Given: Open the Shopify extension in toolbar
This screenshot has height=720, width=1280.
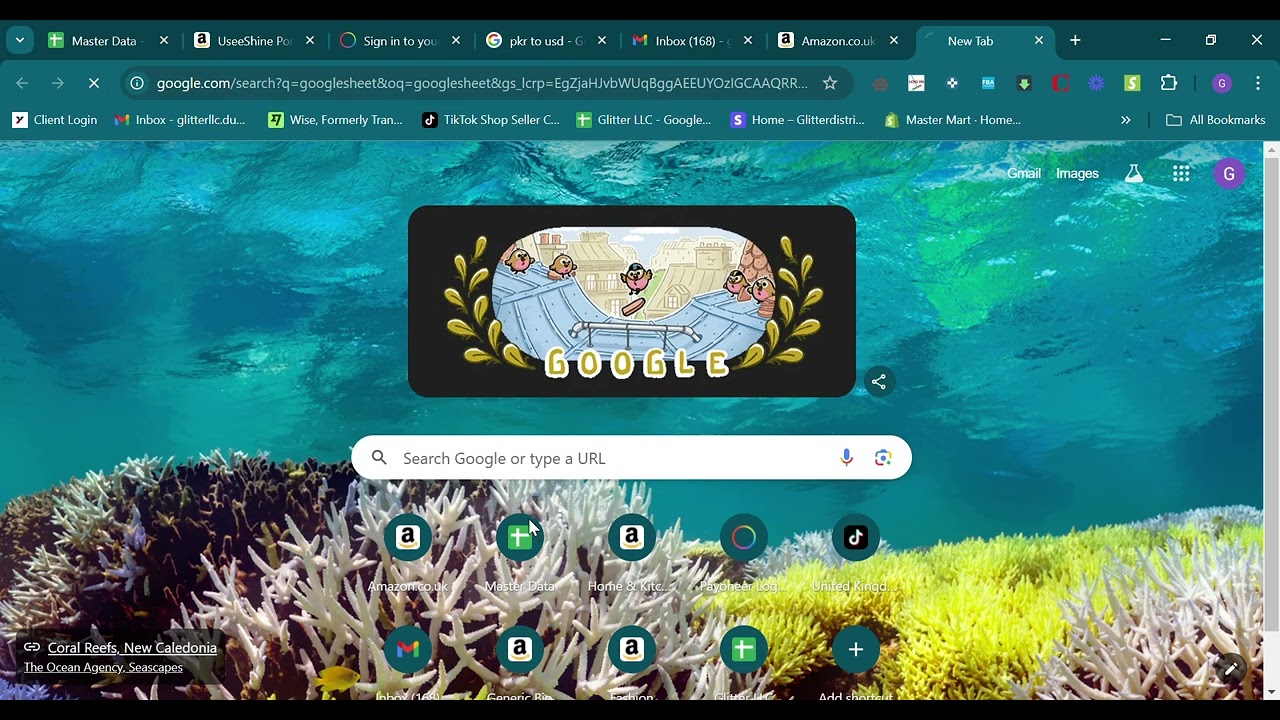Looking at the screenshot, I should click(x=1132, y=83).
